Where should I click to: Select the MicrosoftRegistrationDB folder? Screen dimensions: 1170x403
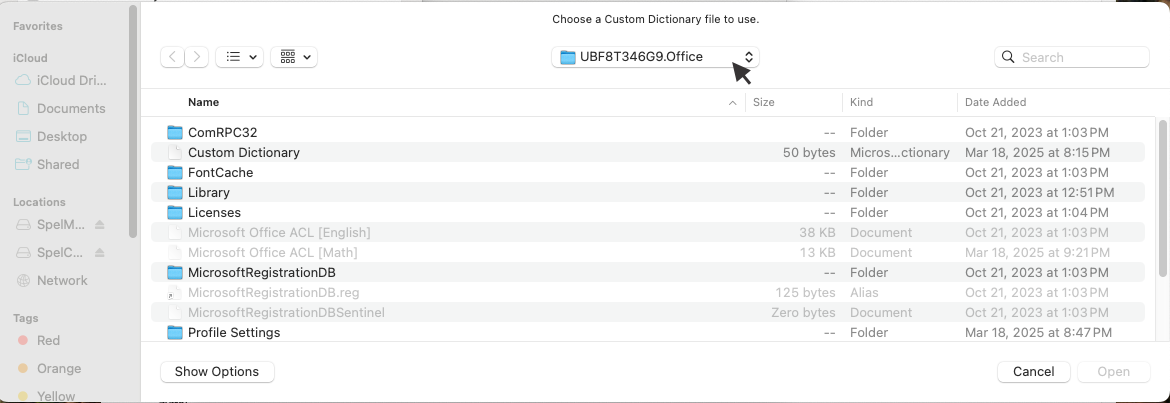(x=261, y=272)
